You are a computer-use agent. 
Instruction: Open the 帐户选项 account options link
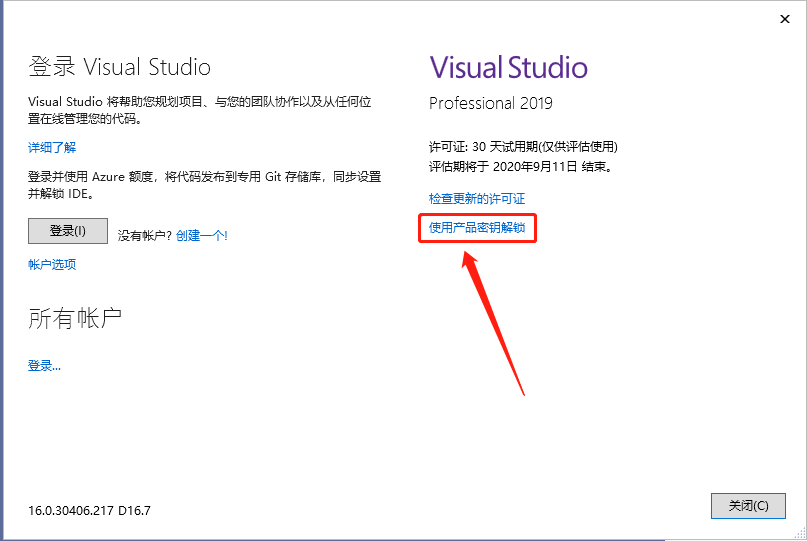click(52, 265)
